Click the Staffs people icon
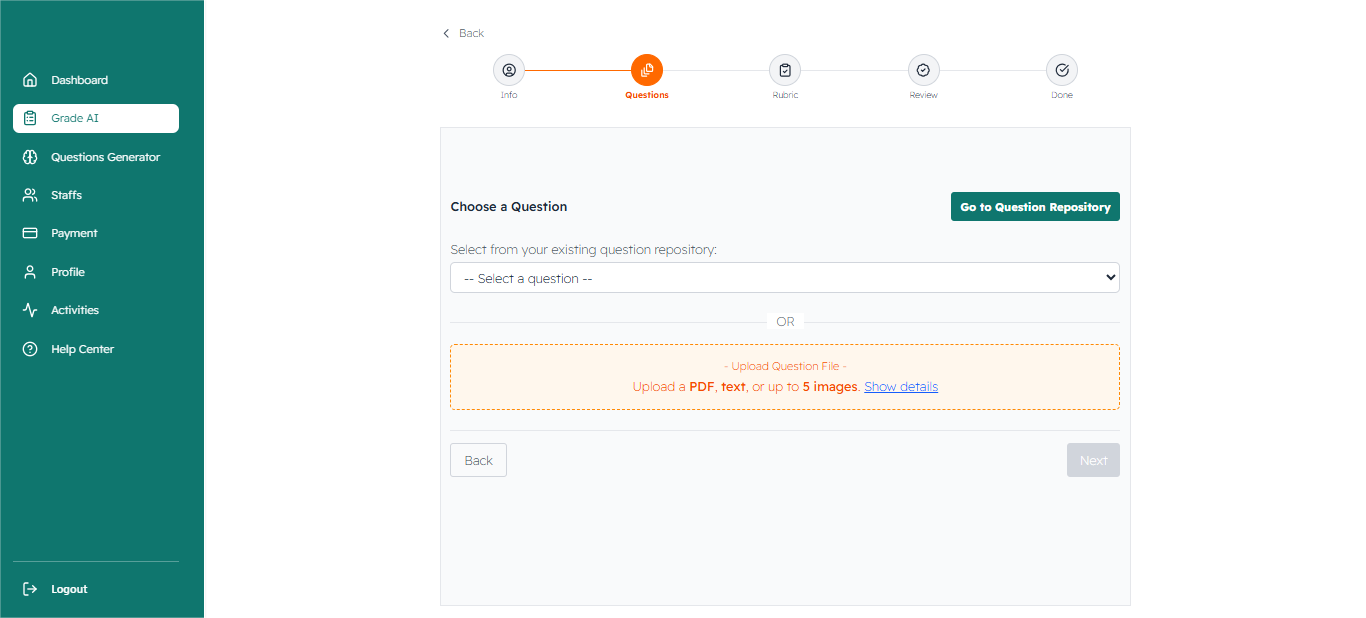1366x618 pixels. [x=30, y=195]
